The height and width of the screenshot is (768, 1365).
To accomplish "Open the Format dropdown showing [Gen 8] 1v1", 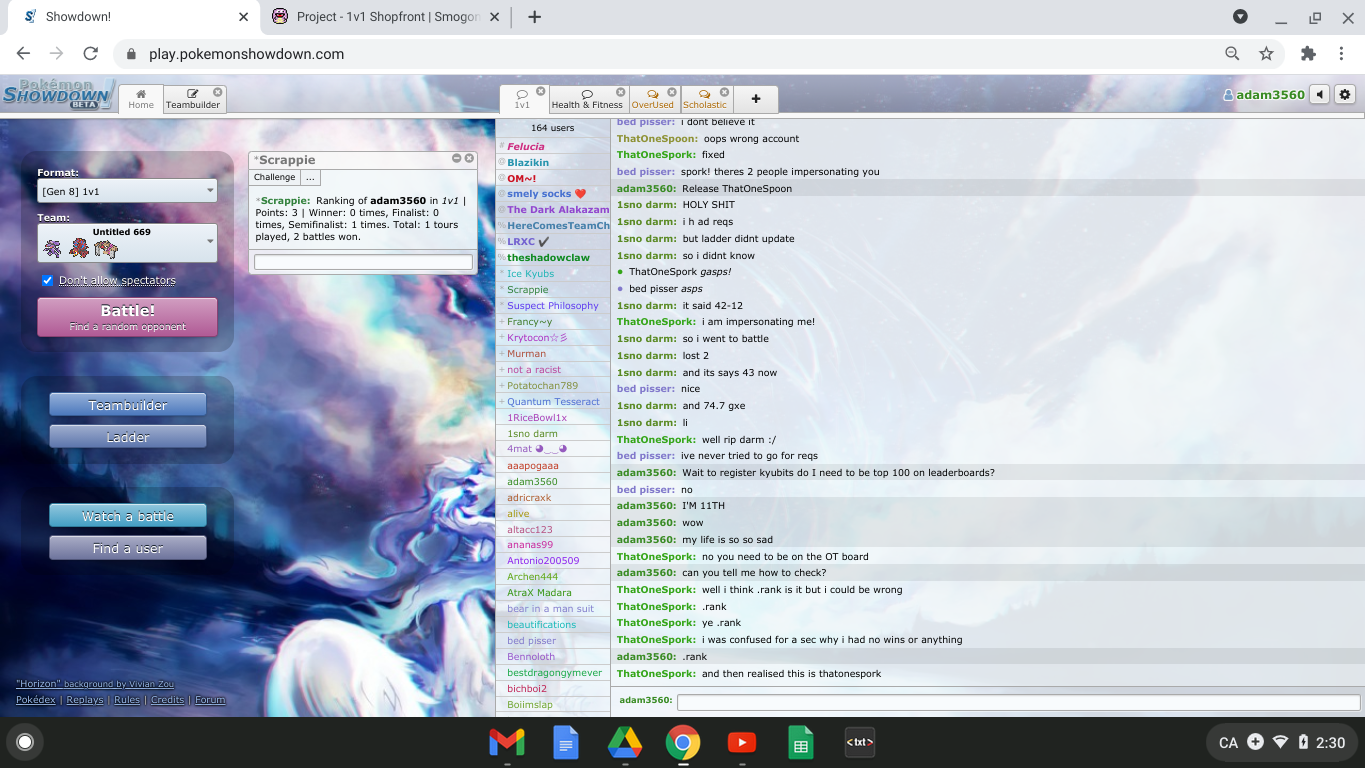I will (x=127, y=191).
